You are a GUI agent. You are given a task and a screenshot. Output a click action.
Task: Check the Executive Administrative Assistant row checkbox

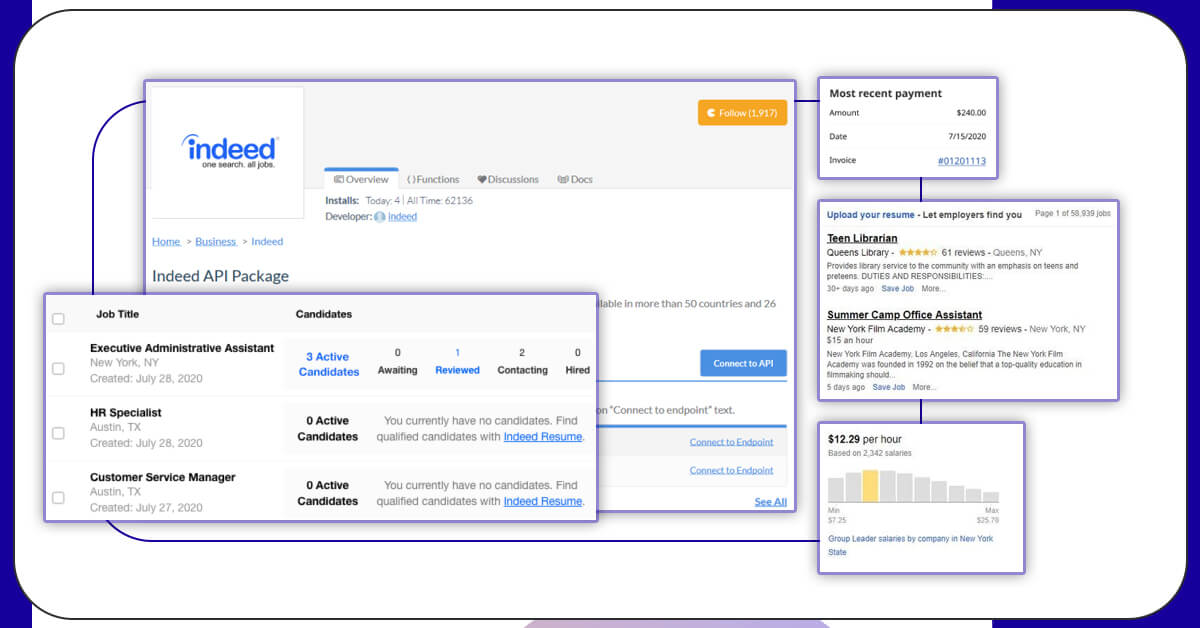tap(58, 369)
